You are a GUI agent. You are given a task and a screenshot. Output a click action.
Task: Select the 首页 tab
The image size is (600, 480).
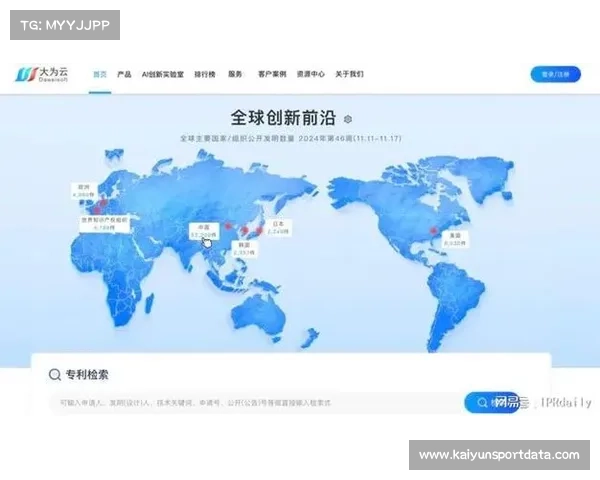coord(99,74)
